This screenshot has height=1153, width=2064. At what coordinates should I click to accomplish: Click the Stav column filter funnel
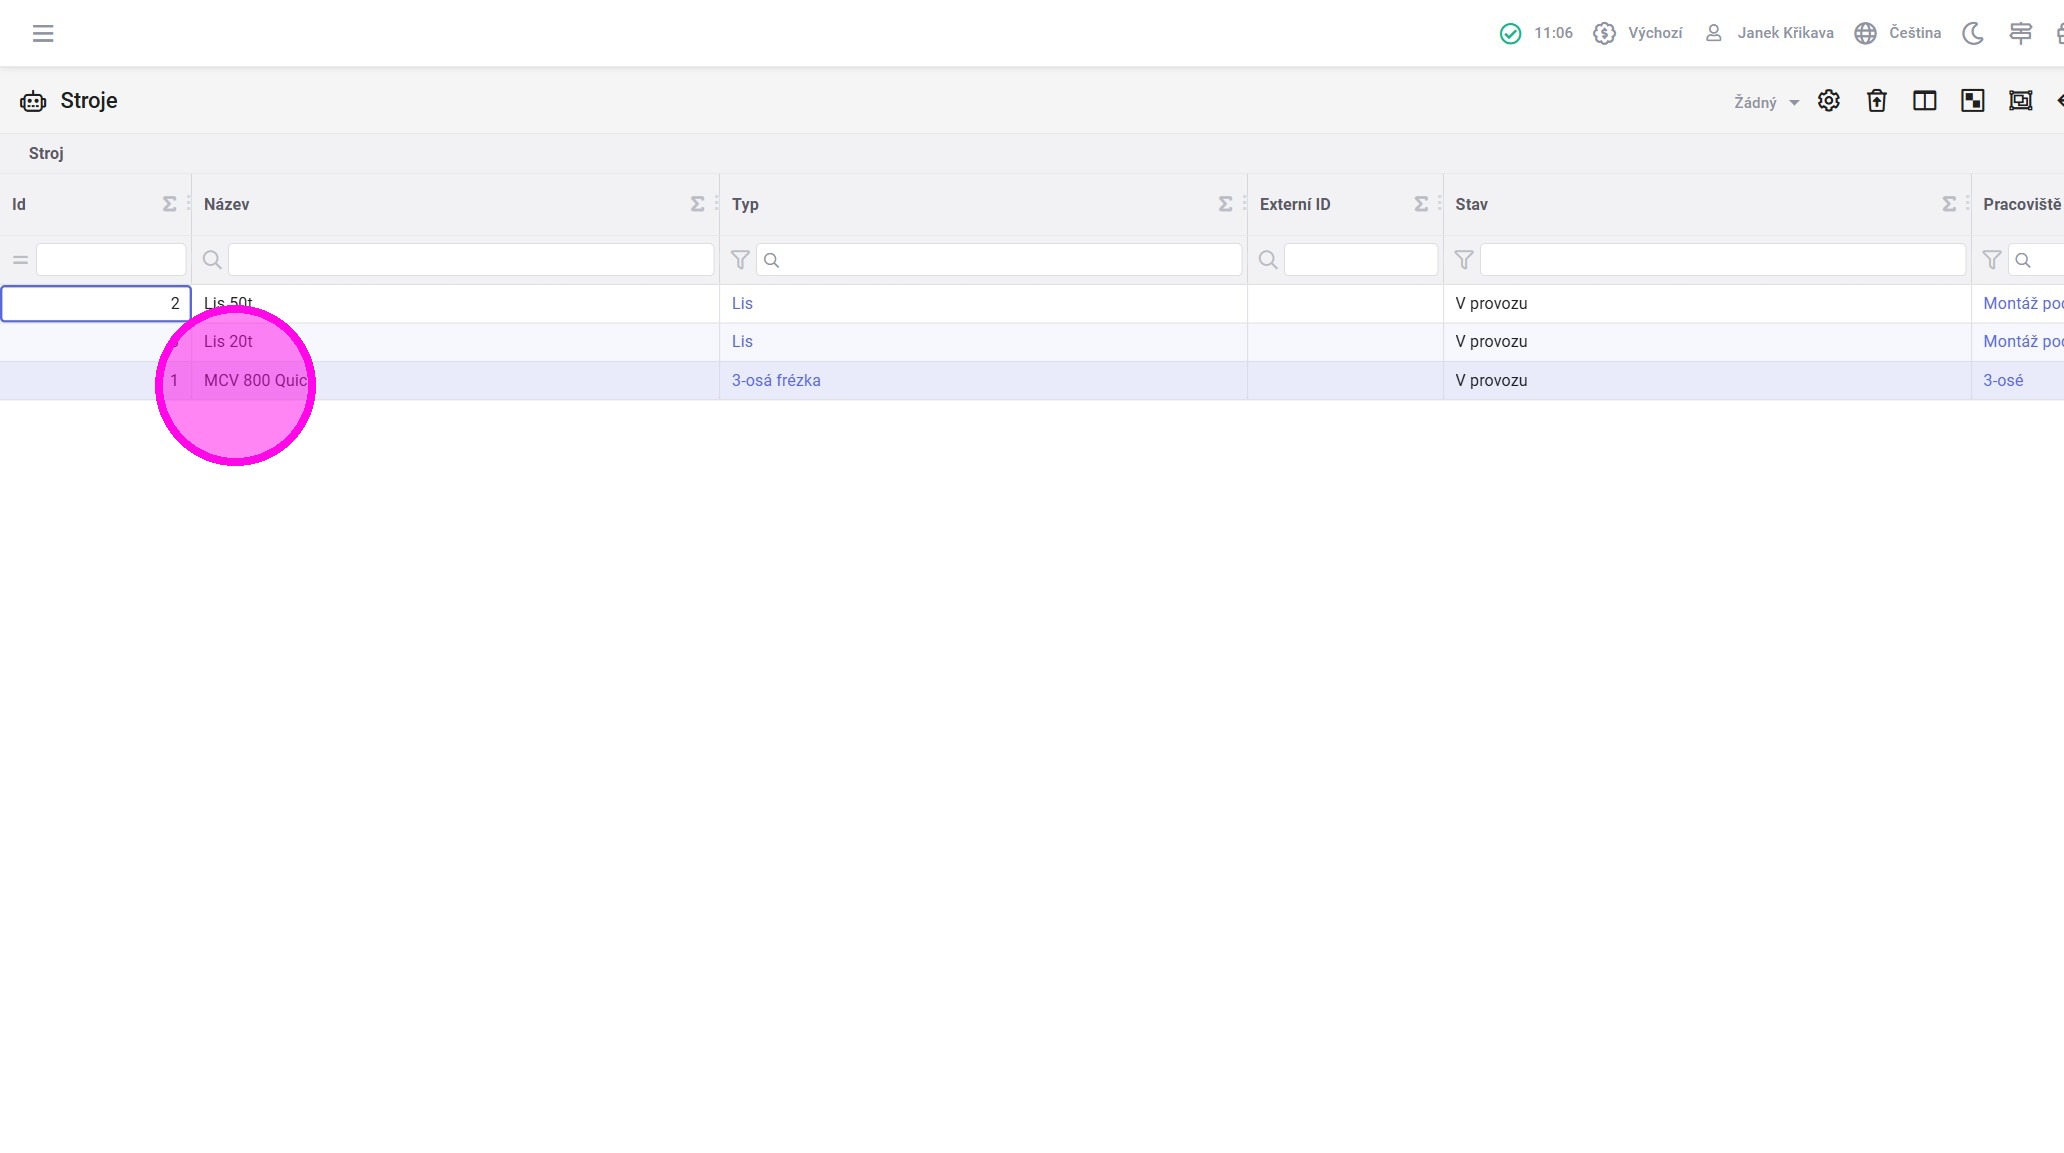pyautogui.click(x=1463, y=260)
